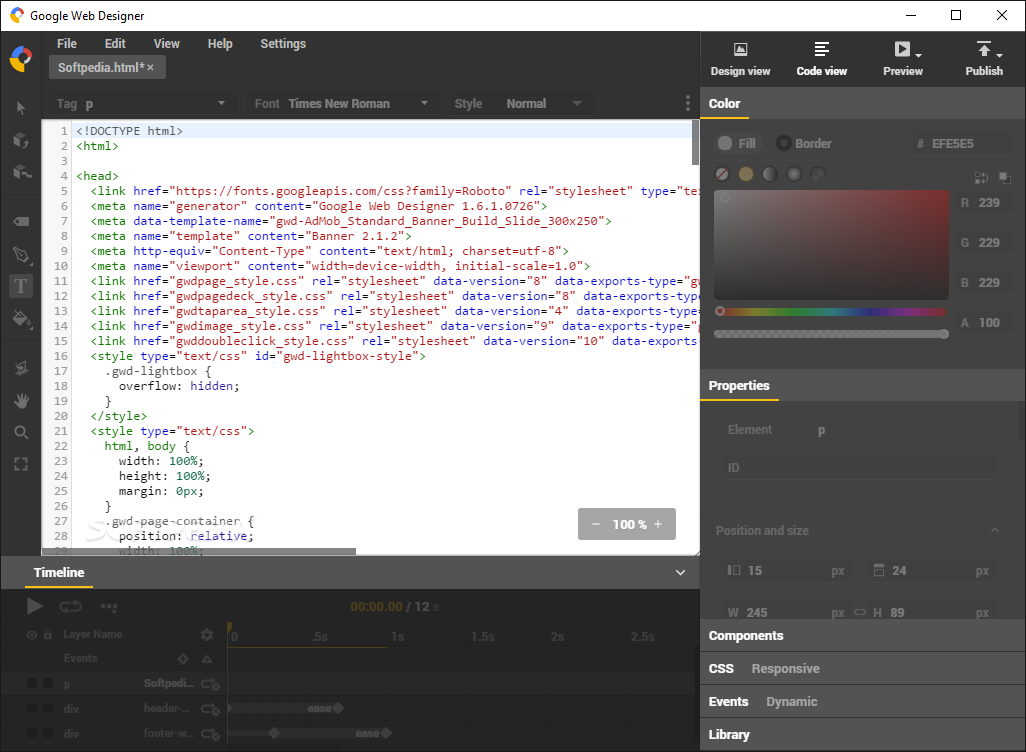Open the Edit menu
The width and height of the screenshot is (1026, 752).
(x=115, y=44)
